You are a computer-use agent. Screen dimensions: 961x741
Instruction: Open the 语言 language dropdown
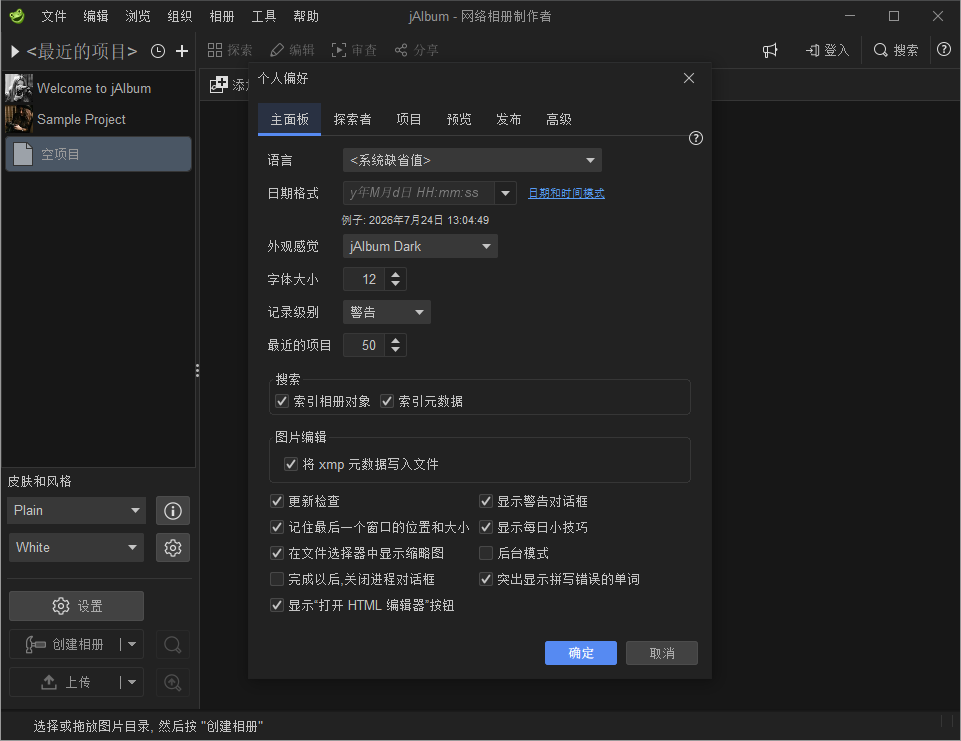pos(472,160)
